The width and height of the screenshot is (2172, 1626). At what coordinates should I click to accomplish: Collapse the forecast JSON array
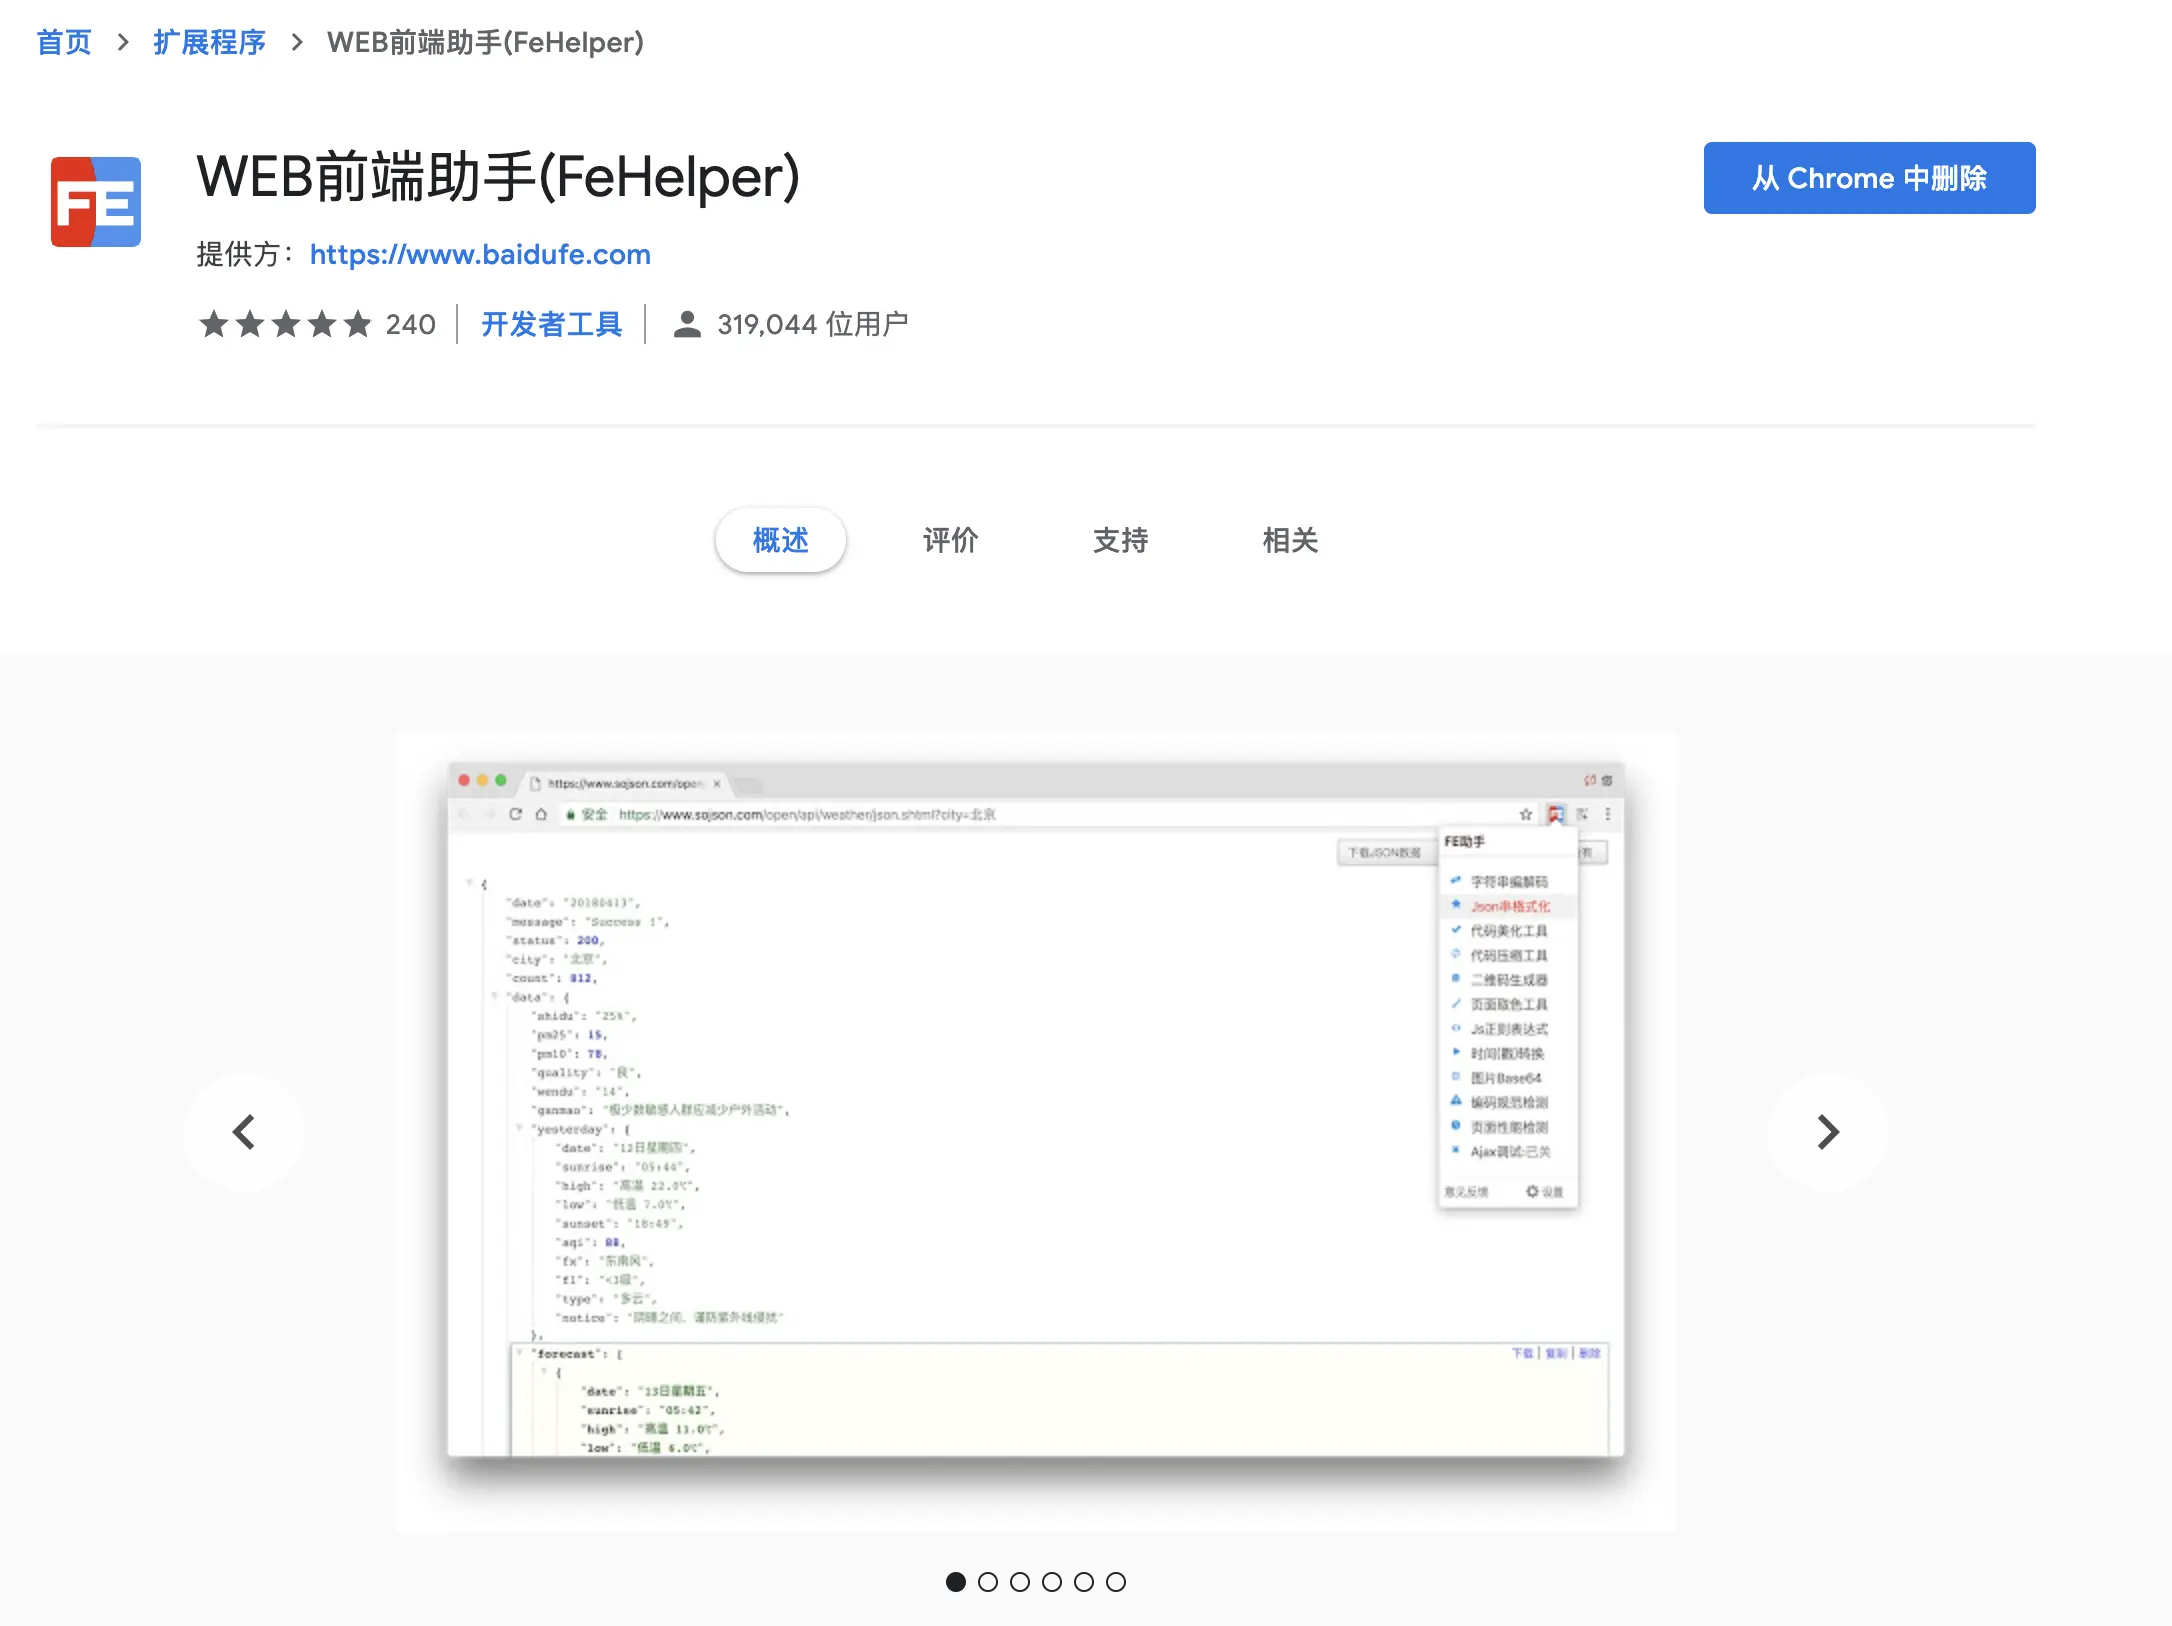520,1352
